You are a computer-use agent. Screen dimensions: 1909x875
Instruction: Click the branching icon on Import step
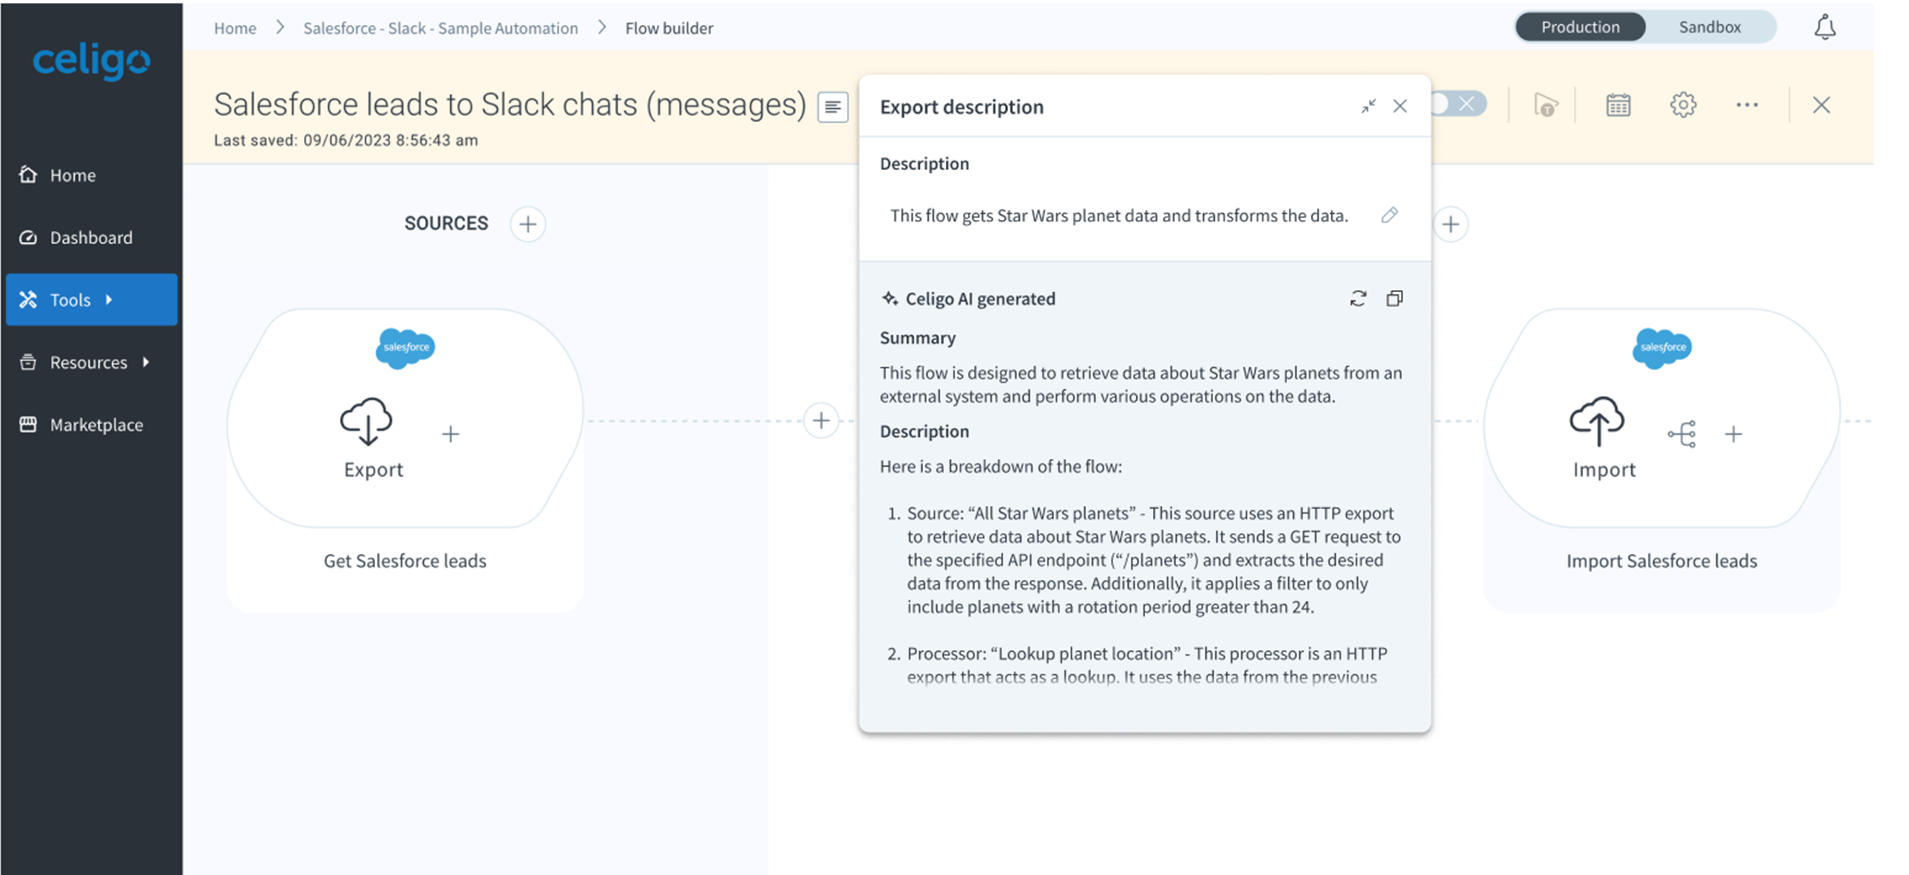coord(1682,434)
